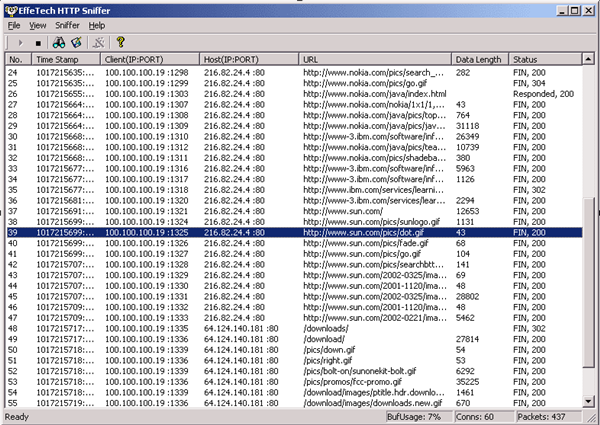600x425 pixels.
Task: Select the /pics/right.gif row
Action: 295,361
